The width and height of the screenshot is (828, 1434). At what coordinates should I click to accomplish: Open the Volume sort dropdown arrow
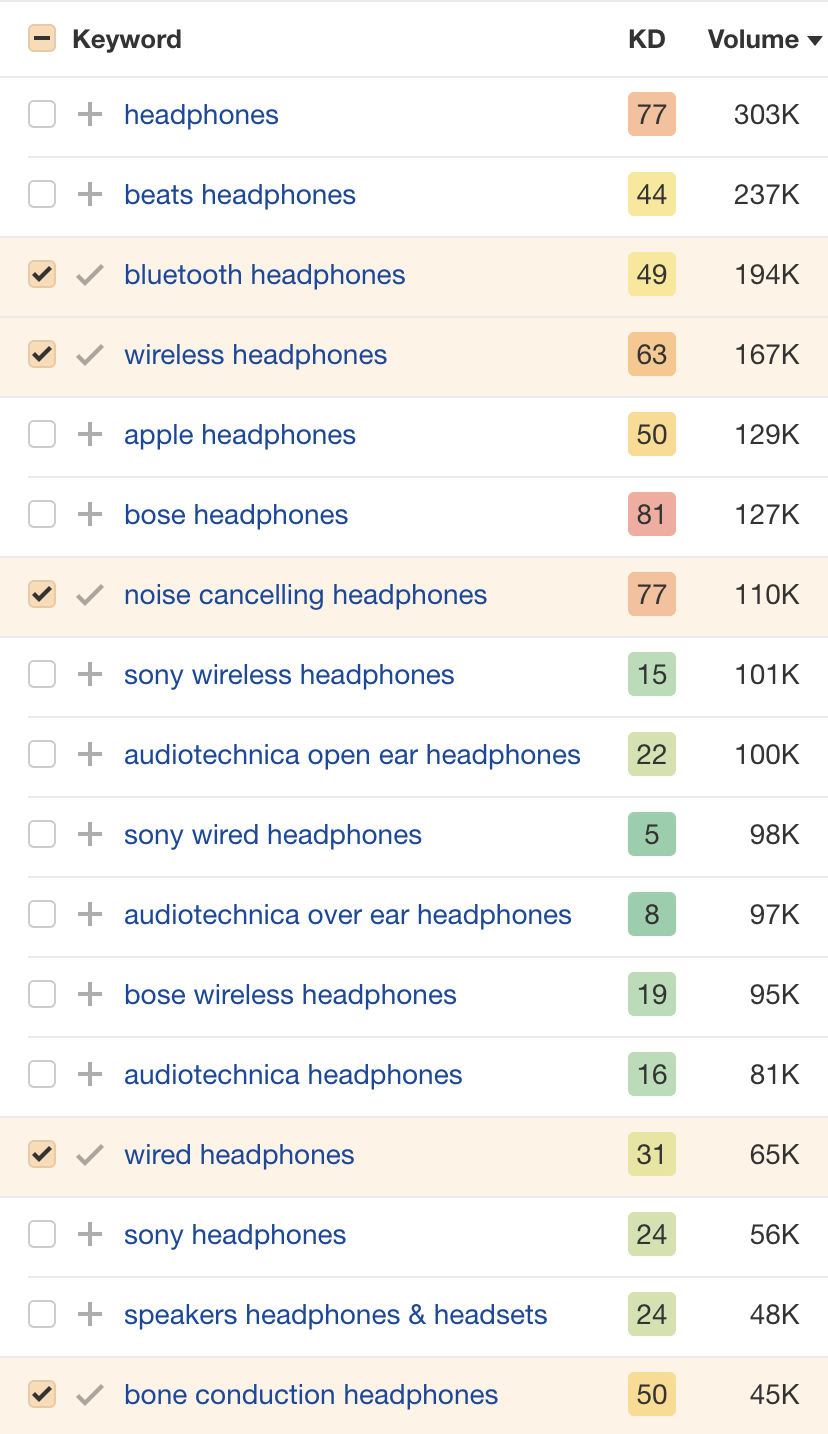click(x=816, y=40)
